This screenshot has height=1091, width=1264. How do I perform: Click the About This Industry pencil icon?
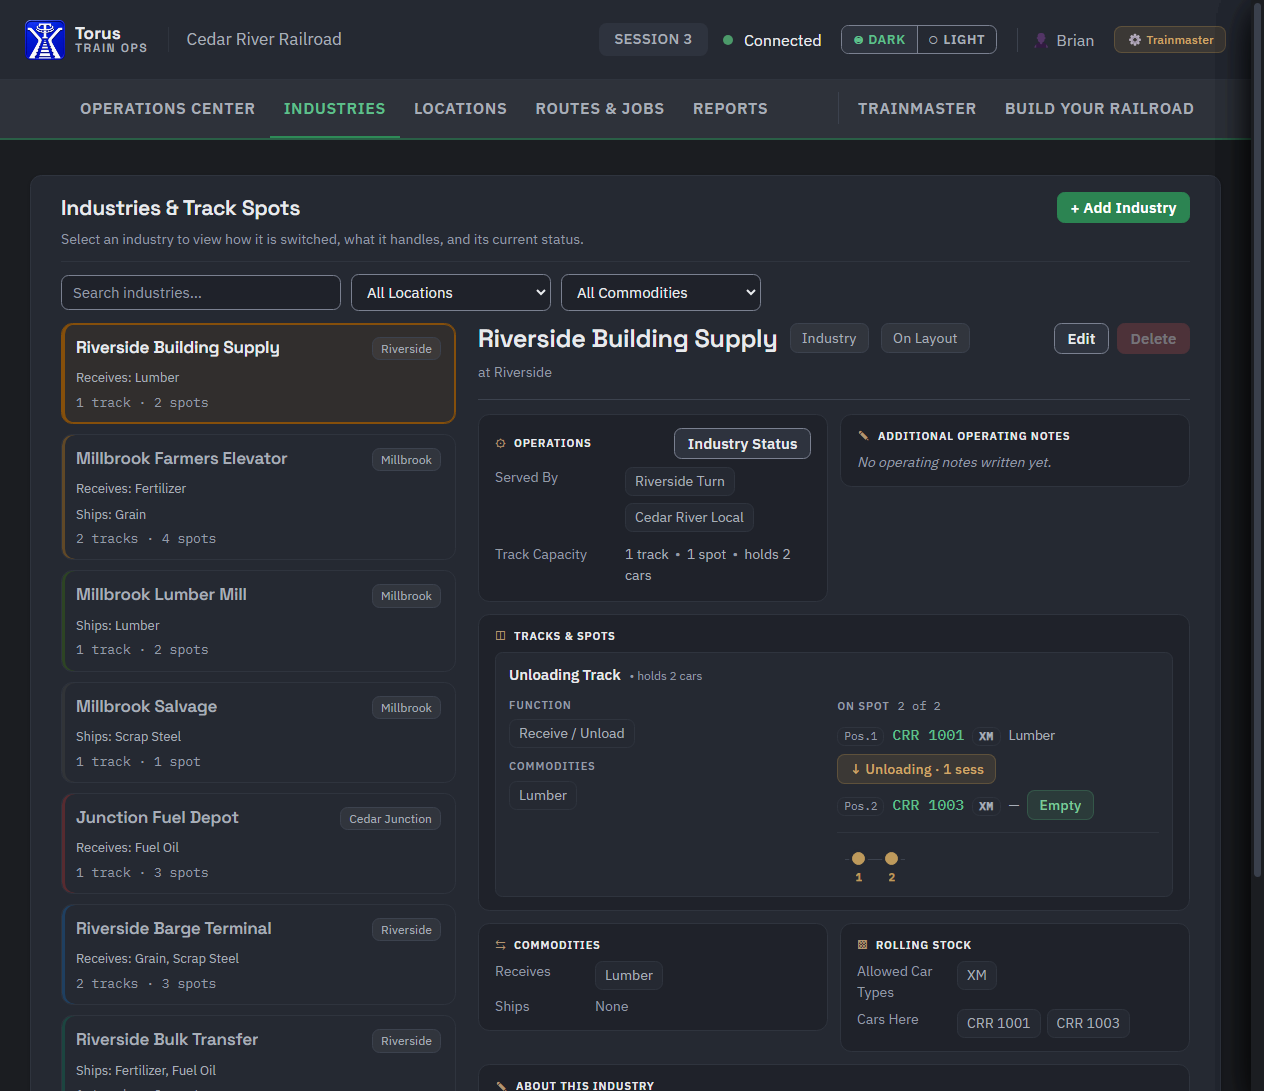pyautogui.click(x=502, y=1086)
